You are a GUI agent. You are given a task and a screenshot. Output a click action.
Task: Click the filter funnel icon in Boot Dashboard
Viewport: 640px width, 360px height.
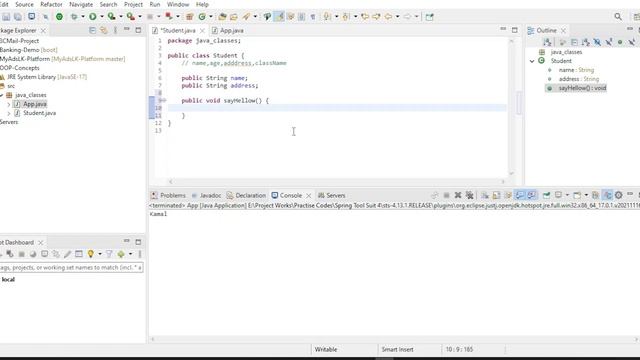[x=109, y=254]
